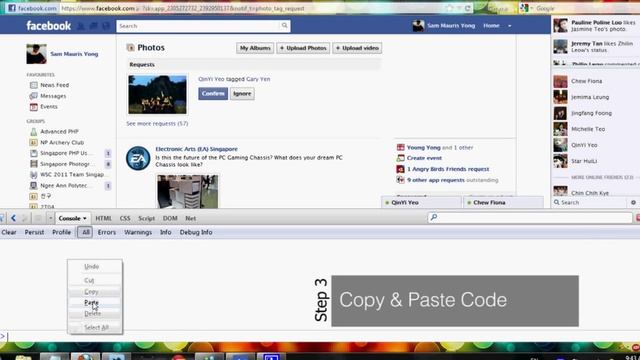Ignore the photo tag request

(242, 93)
